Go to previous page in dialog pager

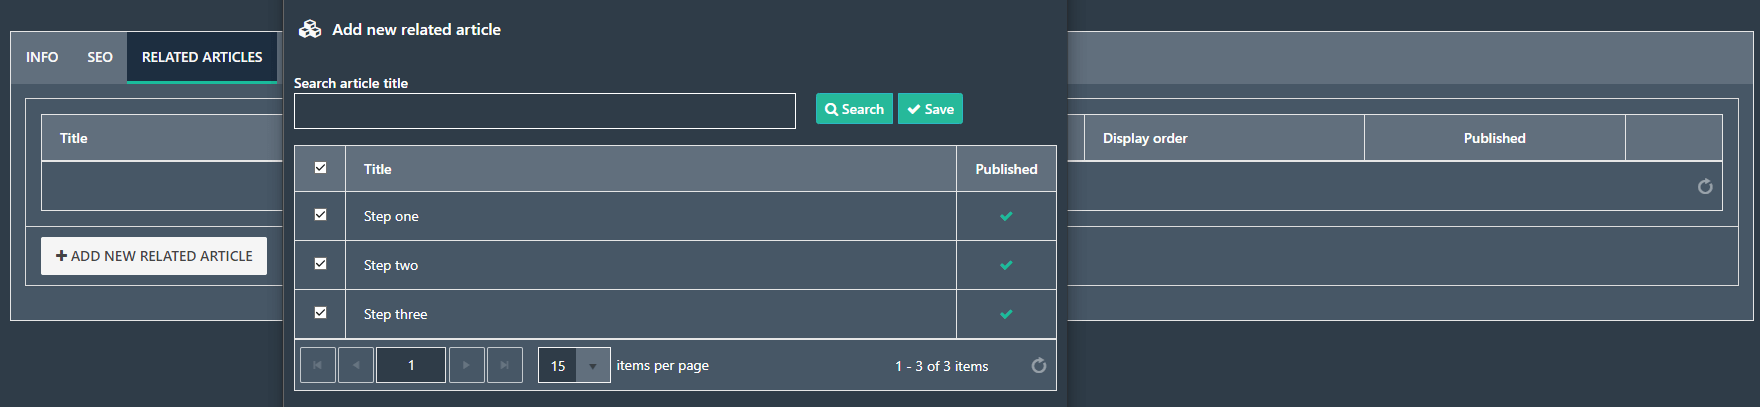[x=356, y=365]
